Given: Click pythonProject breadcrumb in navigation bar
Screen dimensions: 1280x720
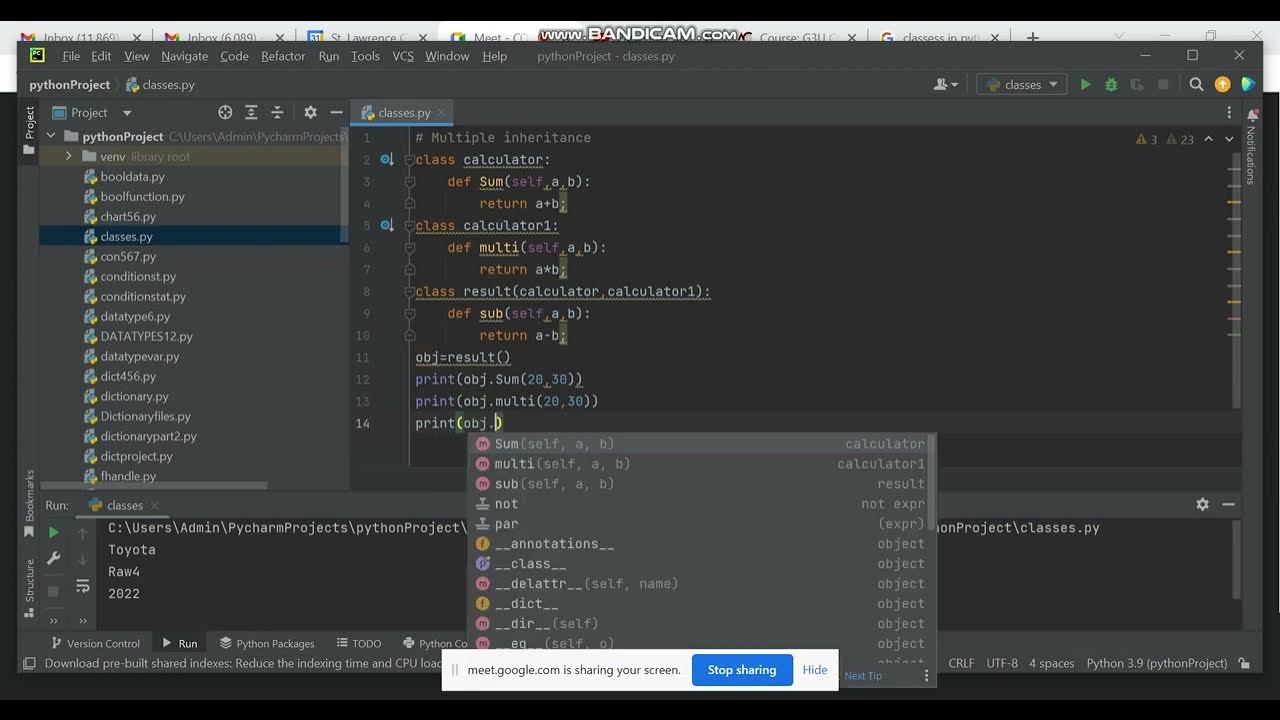Looking at the screenshot, I should [69, 85].
